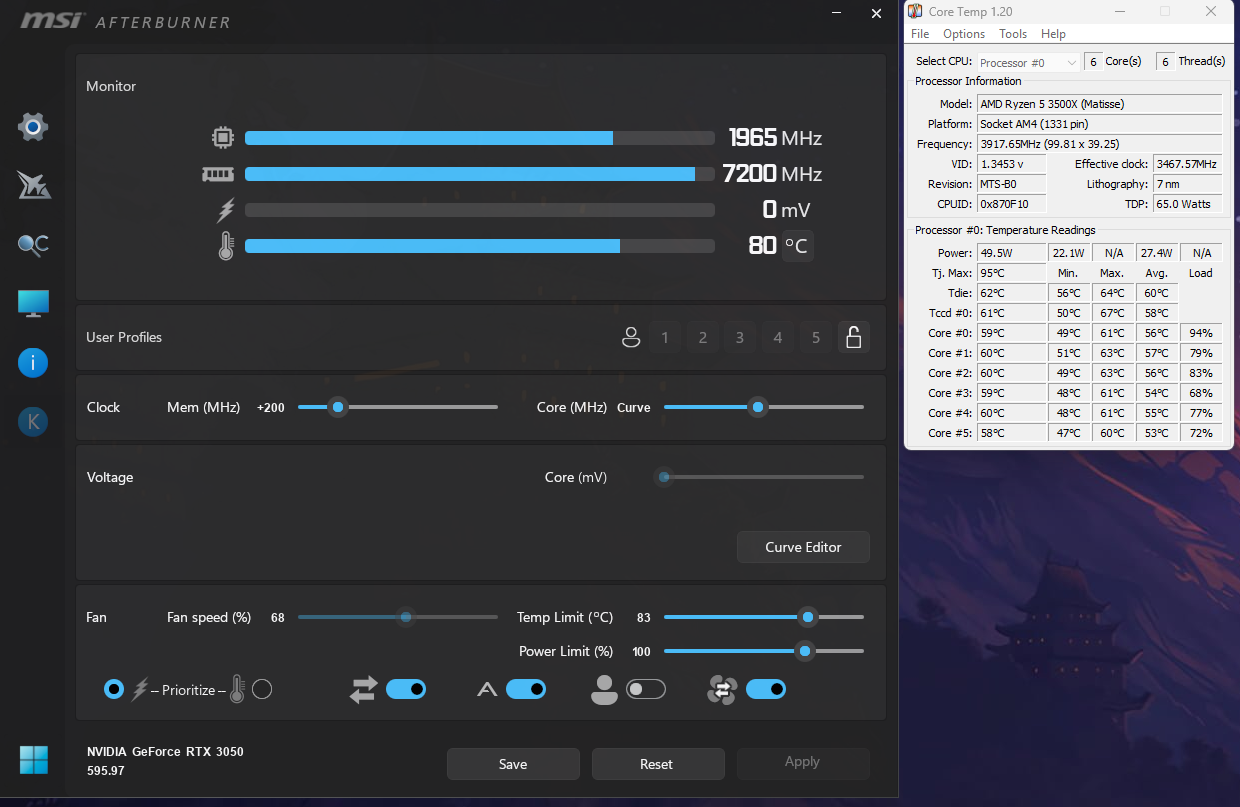Click the blue information icon
Screen dimensions: 1240x807
pyautogui.click(x=33, y=362)
